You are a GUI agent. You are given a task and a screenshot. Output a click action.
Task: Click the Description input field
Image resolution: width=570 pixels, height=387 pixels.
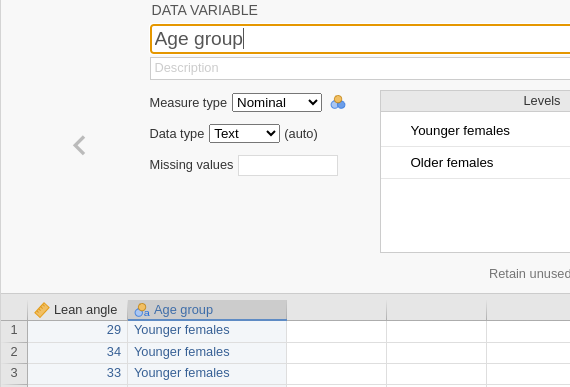(360, 68)
